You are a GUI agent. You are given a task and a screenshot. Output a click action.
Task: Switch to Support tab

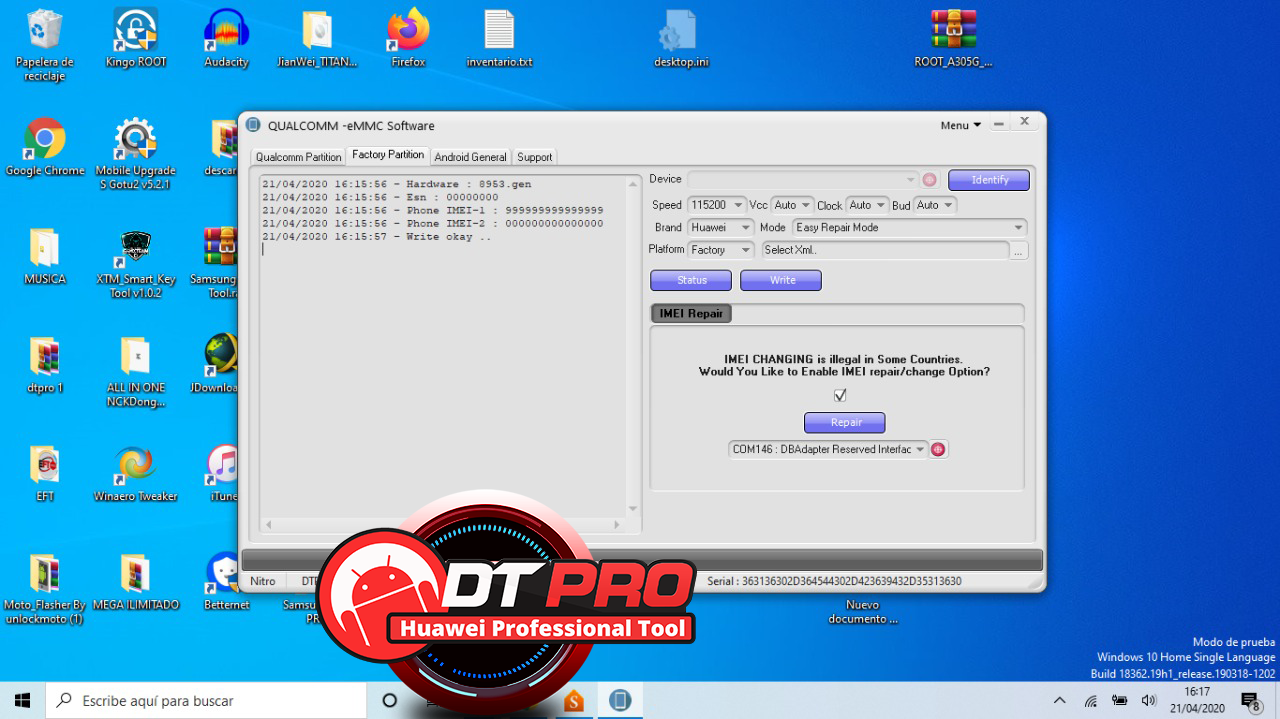(x=534, y=157)
